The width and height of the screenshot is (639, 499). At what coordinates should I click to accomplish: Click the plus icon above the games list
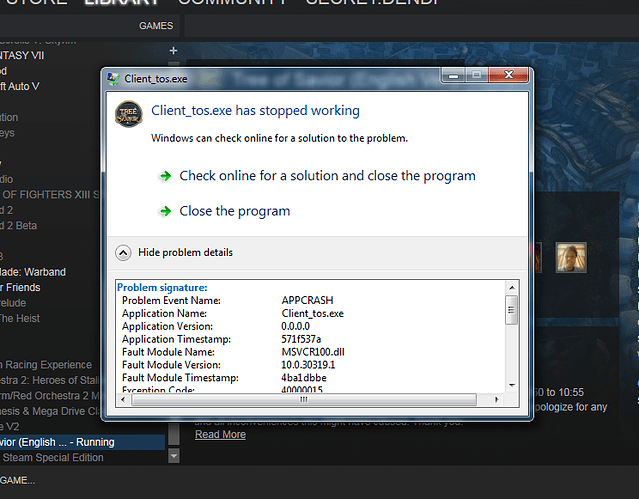tap(173, 50)
